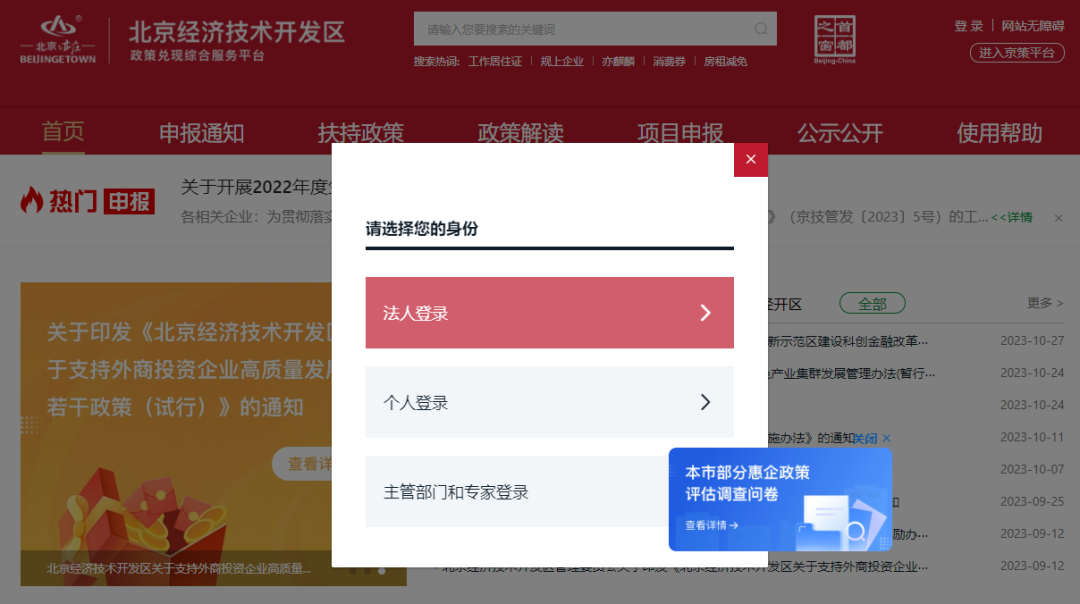Screen dimensions: 1080x604
Task: Open the 申报通知 menu tab
Action: (x=202, y=133)
